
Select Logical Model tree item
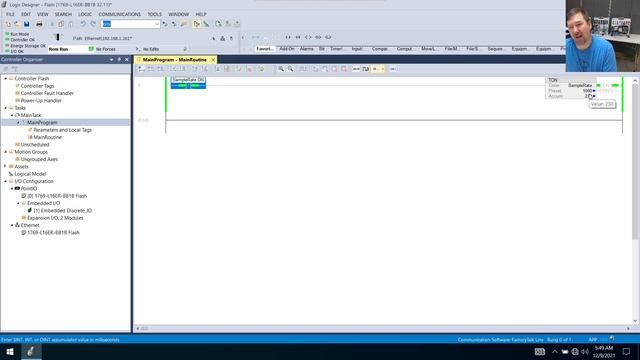[x=30, y=174]
